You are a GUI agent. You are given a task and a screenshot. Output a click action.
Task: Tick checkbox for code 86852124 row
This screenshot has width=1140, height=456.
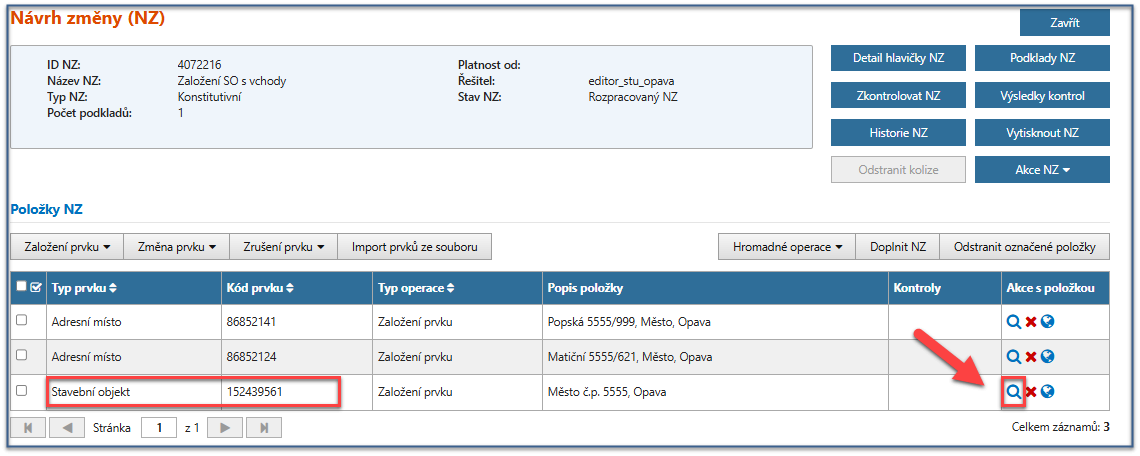[x=22, y=356]
